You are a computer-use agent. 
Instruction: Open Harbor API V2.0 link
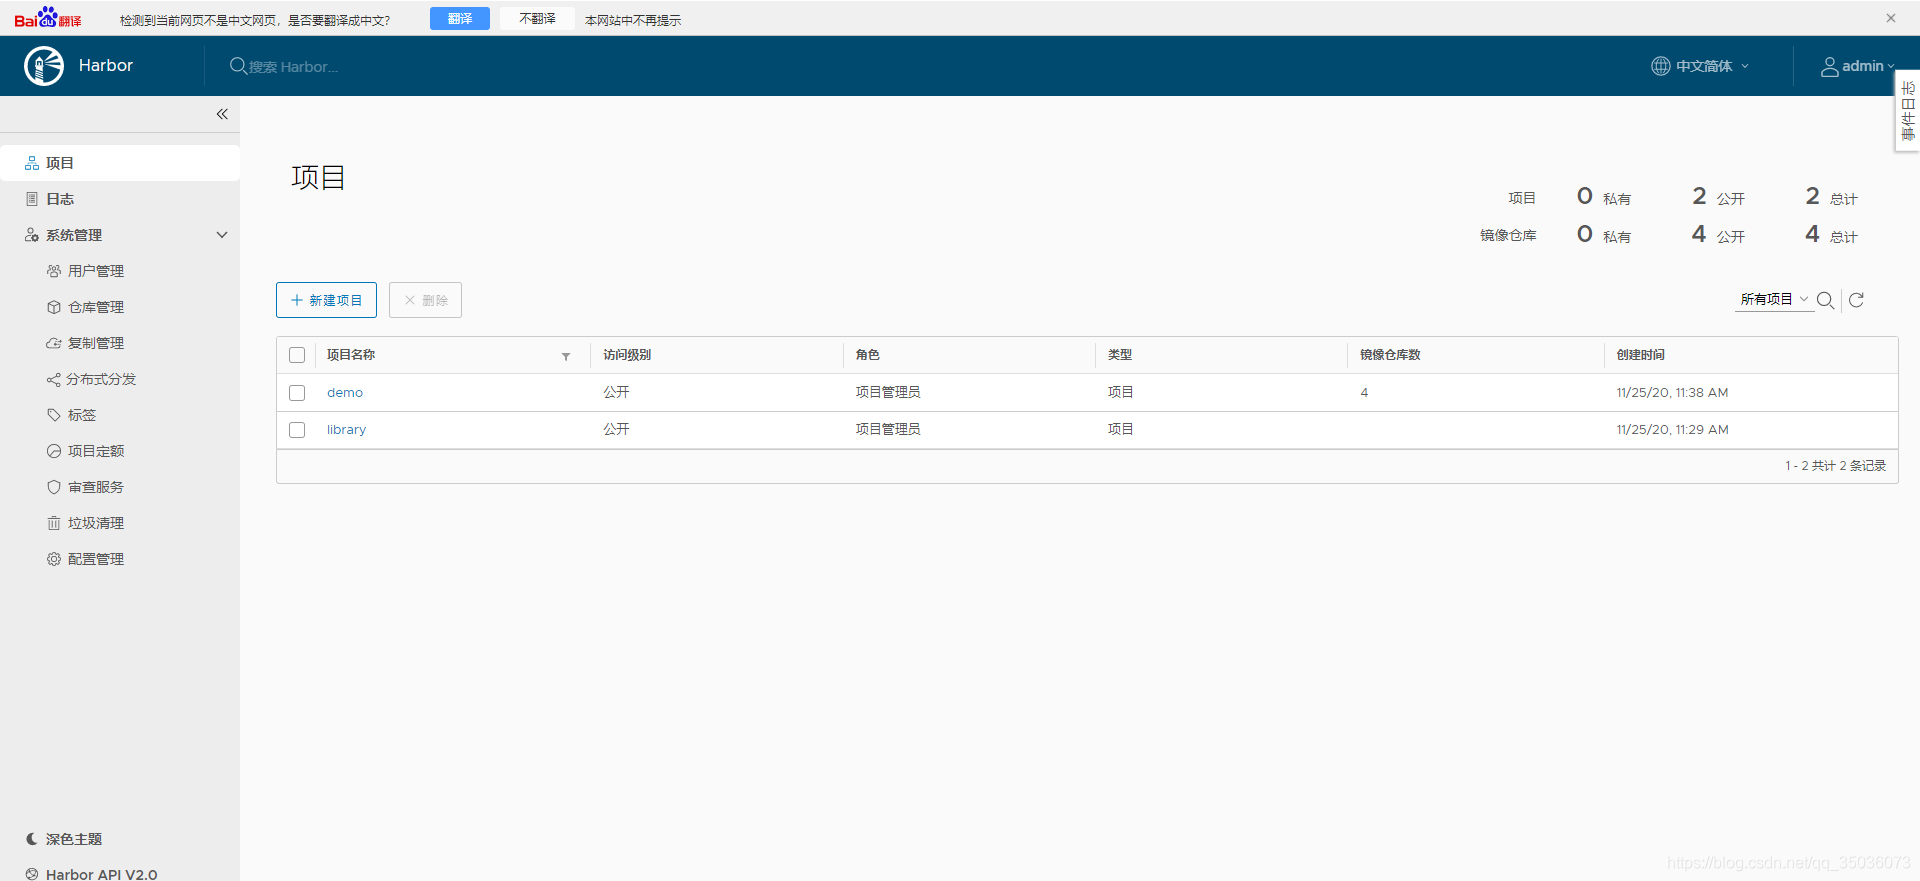(x=102, y=874)
